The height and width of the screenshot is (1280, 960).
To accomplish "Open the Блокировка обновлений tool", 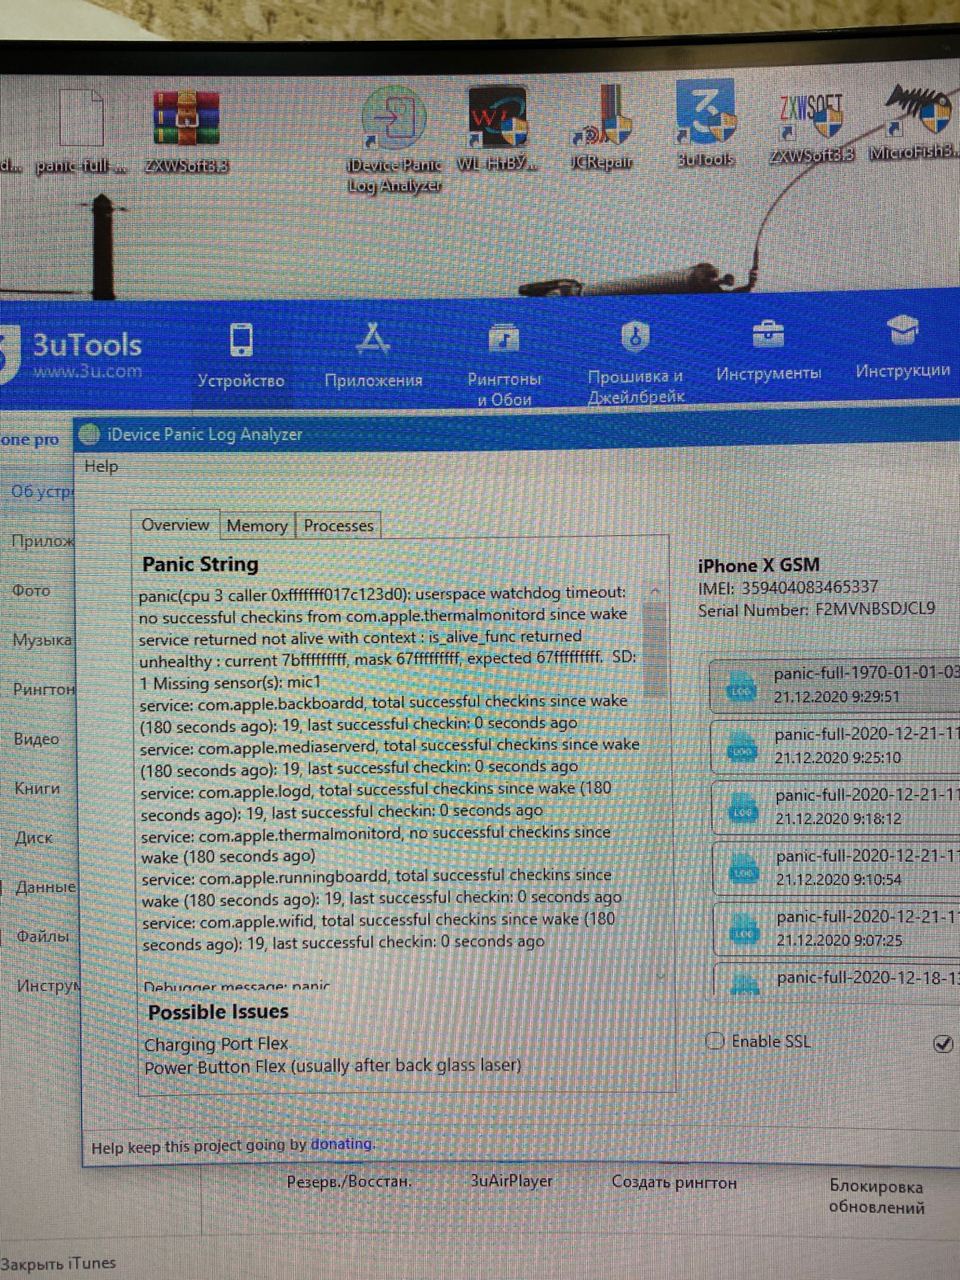I will click(x=876, y=1196).
